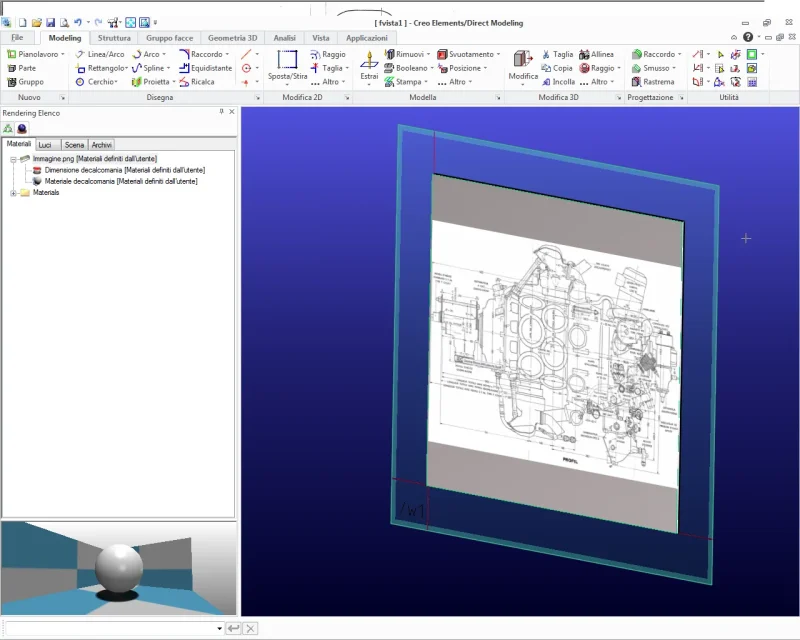The height and width of the screenshot is (640, 800).
Task: Switch to the Vista ribbon tab
Action: (321, 38)
